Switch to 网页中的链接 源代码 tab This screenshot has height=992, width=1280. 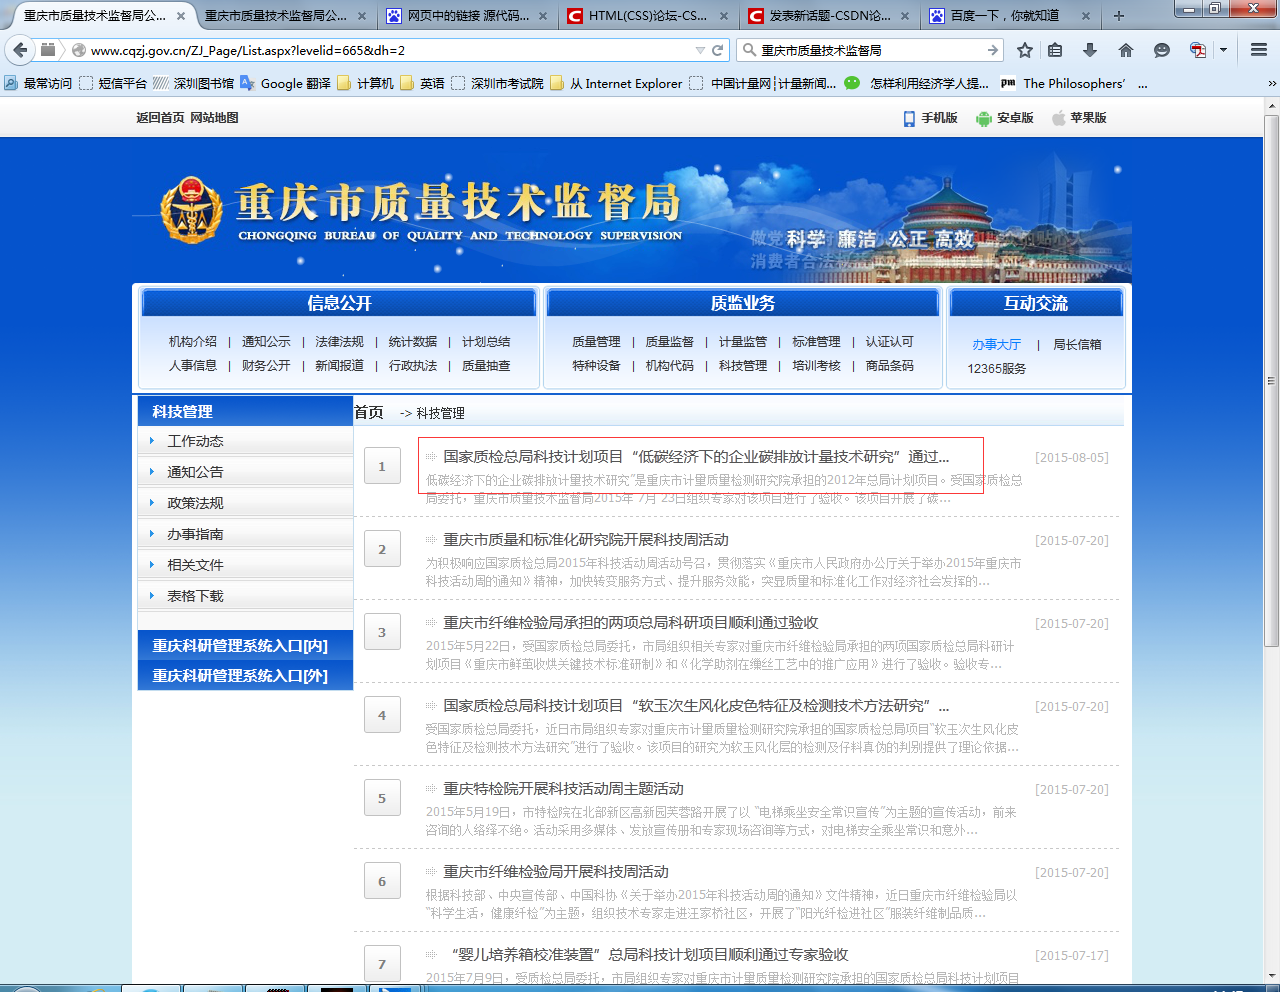pos(468,15)
